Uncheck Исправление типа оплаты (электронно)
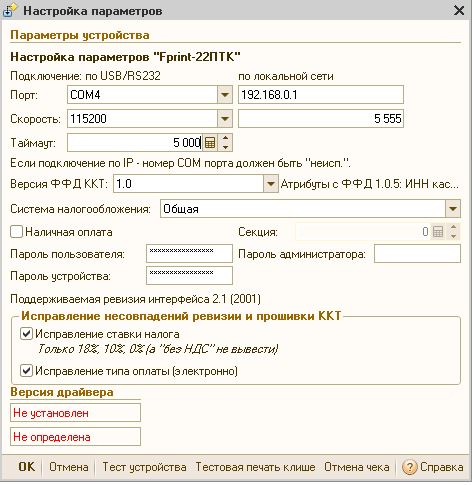Screen dimensions: 472x485 pos(26,371)
